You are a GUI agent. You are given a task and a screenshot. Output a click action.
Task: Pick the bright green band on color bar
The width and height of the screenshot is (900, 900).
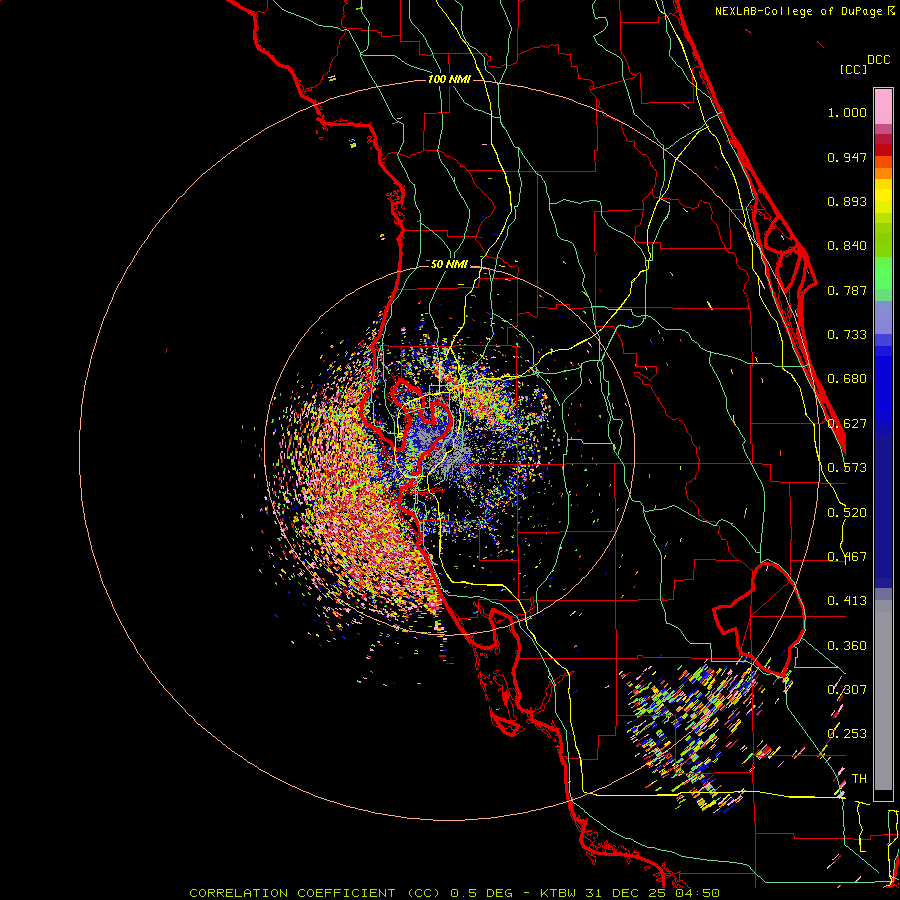(x=883, y=273)
